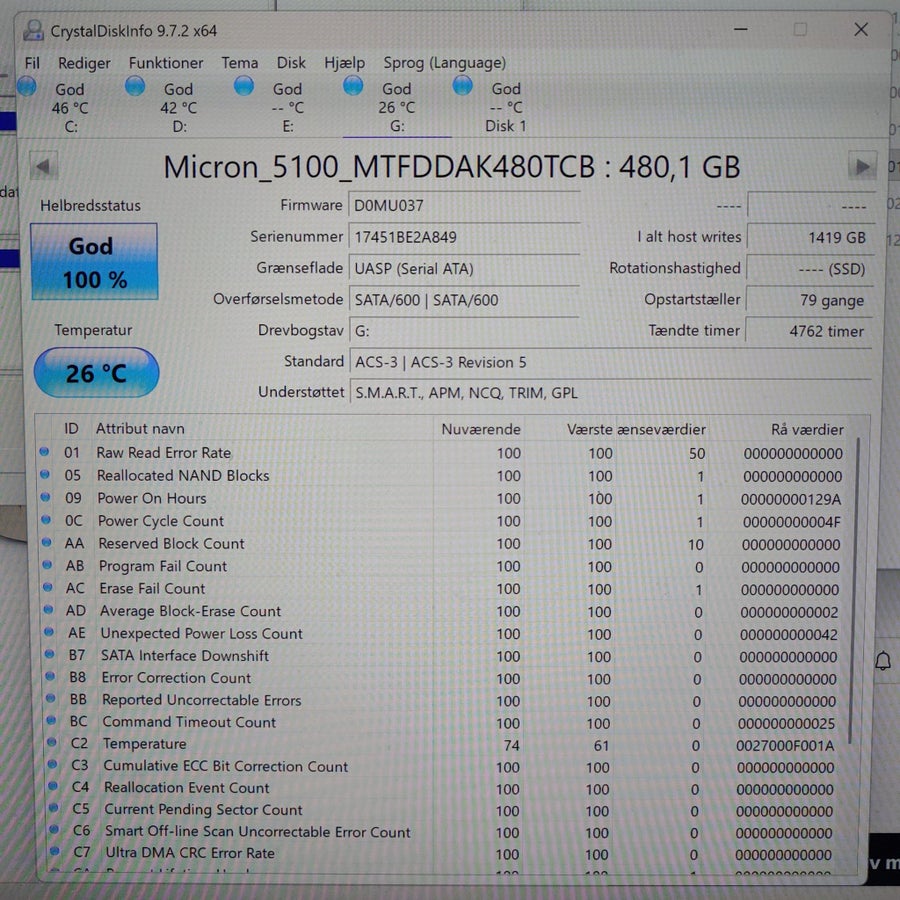Click the drive title Micron_5100_MTFDDAK480TCB

(x=379, y=167)
